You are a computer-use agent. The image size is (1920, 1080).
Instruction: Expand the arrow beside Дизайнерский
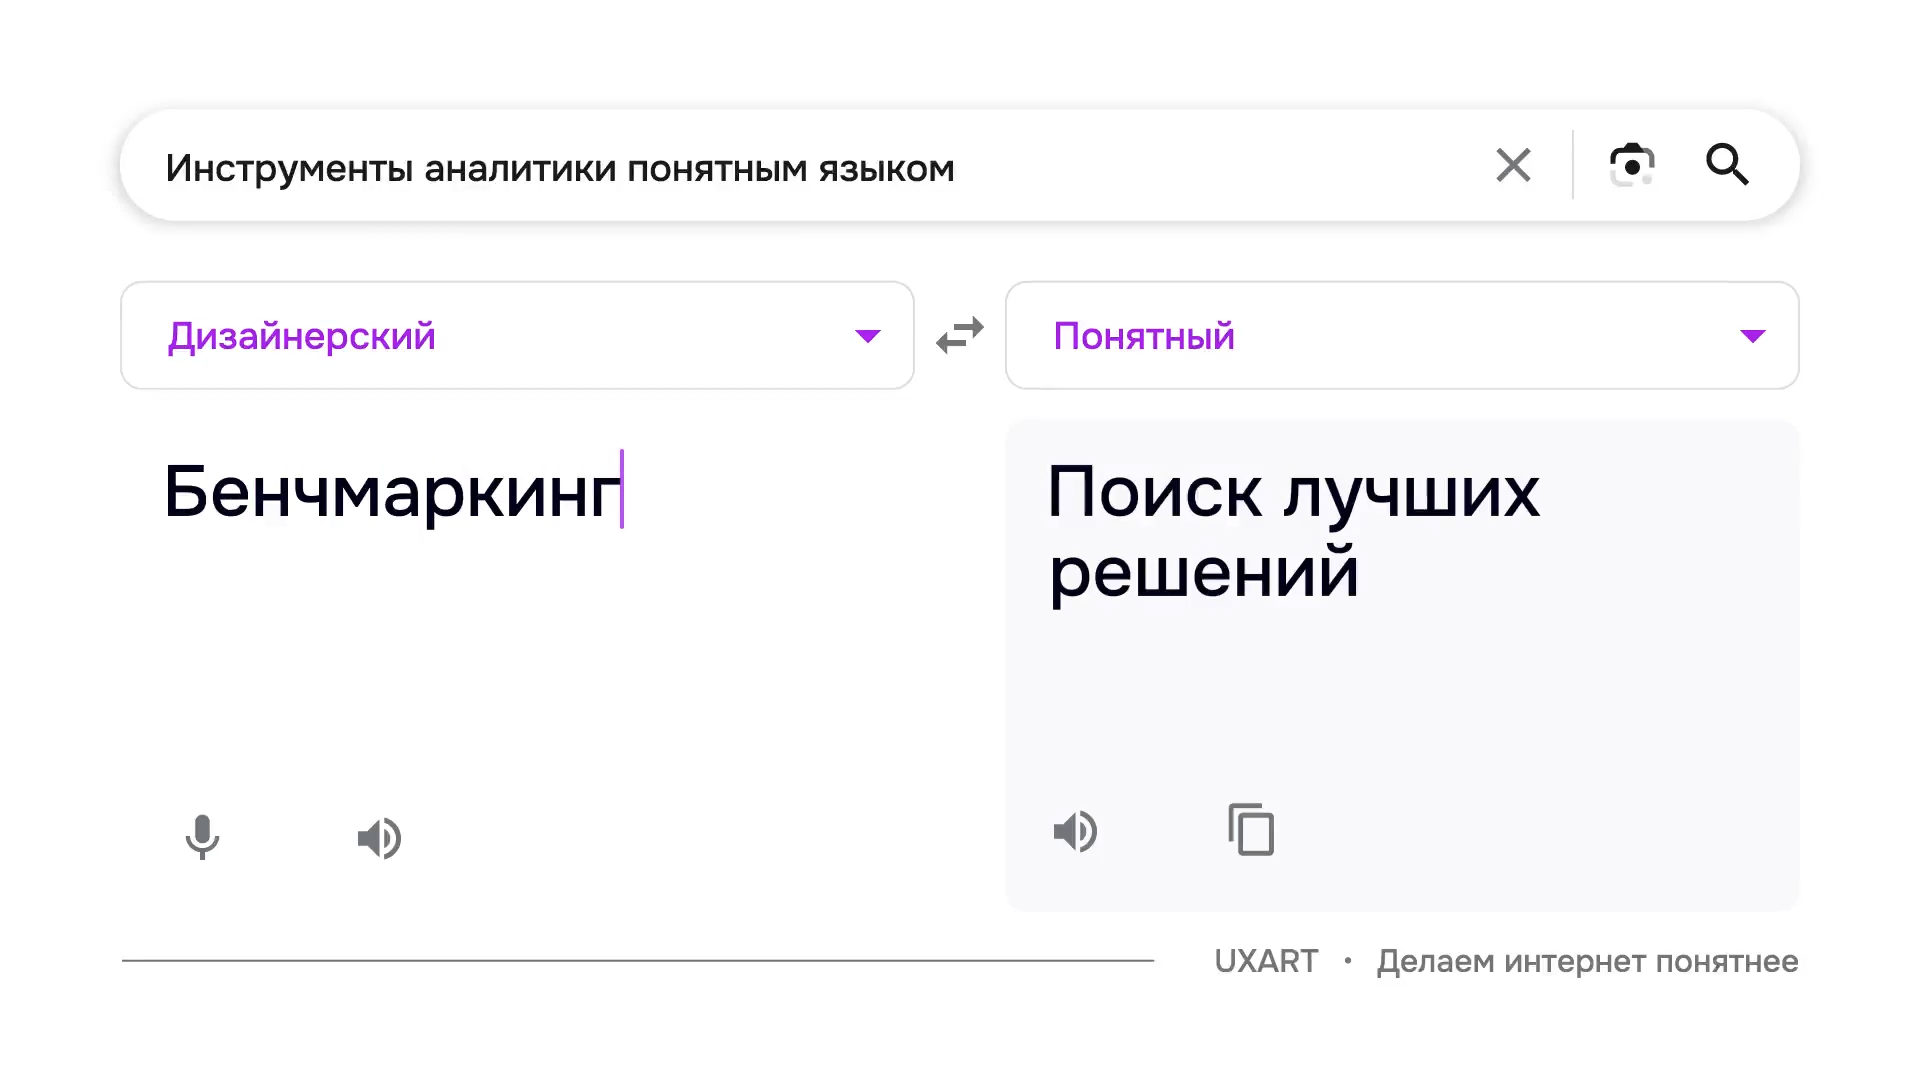pos(867,336)
